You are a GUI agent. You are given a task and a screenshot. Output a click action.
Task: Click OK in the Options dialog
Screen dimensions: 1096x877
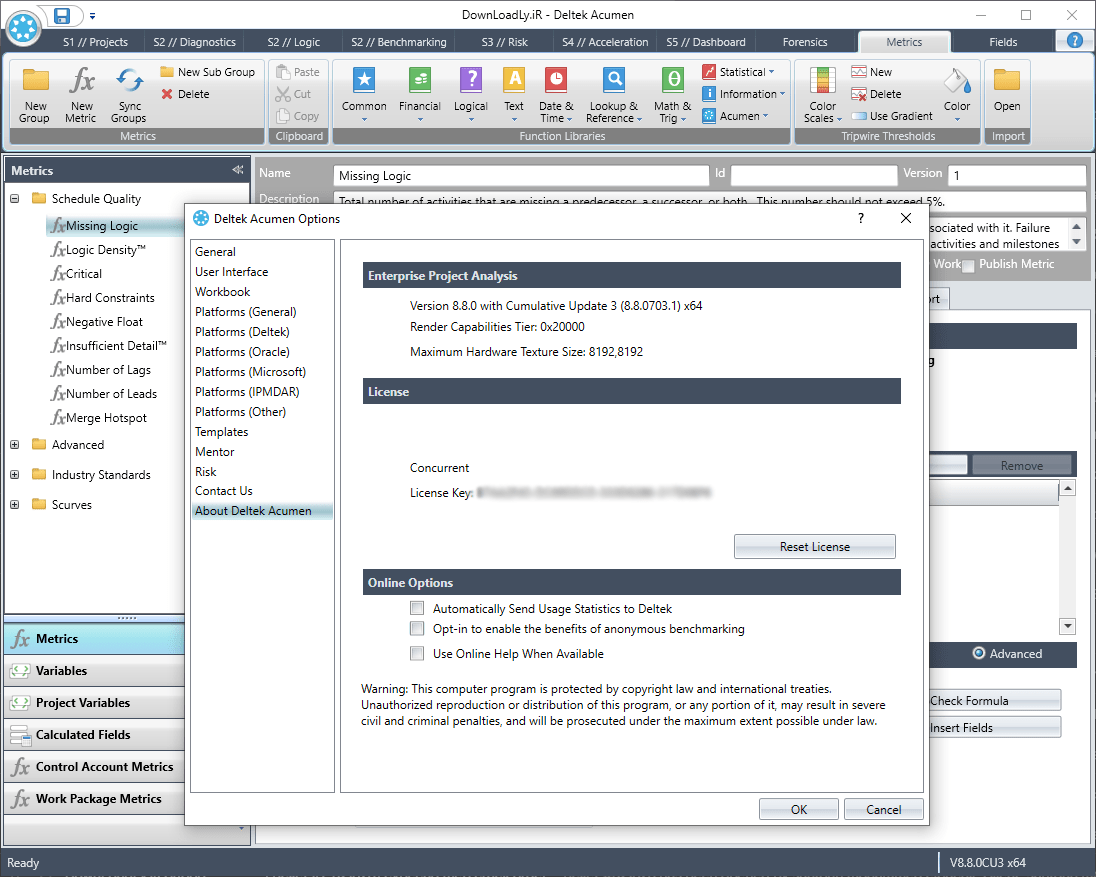798,809
